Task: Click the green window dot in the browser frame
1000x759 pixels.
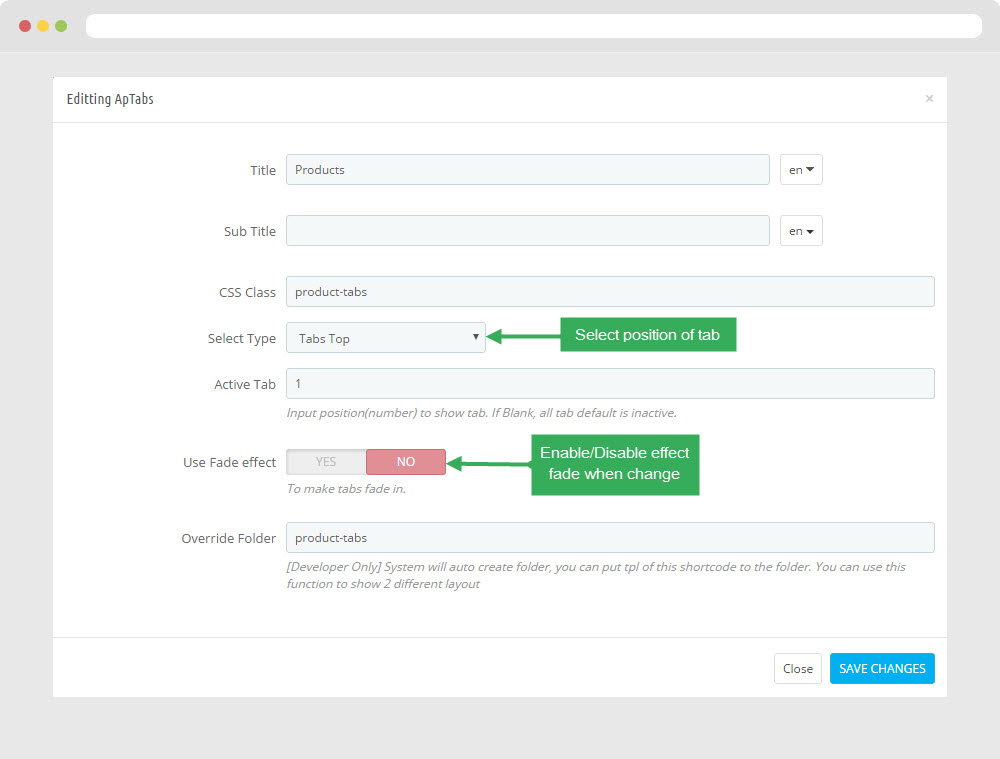Action: (x=61, y=26)
